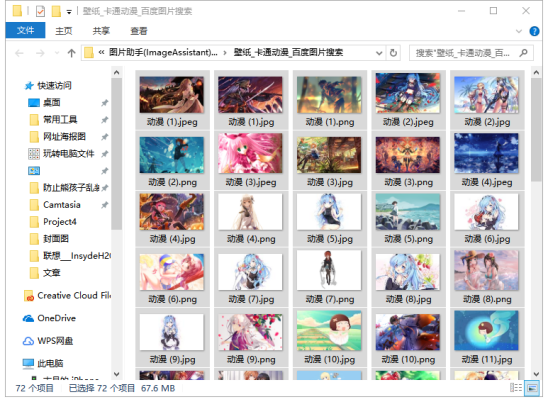The width and height of the screenshot is (548, 402).
Task: Select the 动漫 (3).jpeg pink-haired thumbnail
Action: (251, 160)
